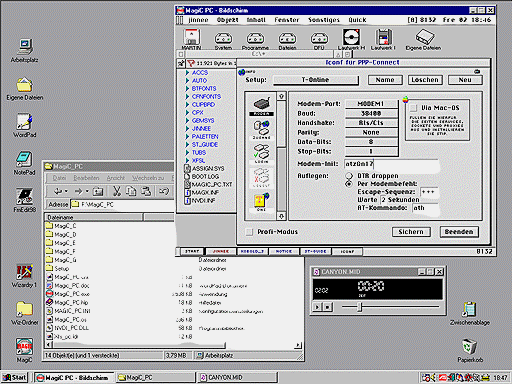Open the Baud 38400 popup
This screenshot has height=384, width=512.
tap(371, 113)
